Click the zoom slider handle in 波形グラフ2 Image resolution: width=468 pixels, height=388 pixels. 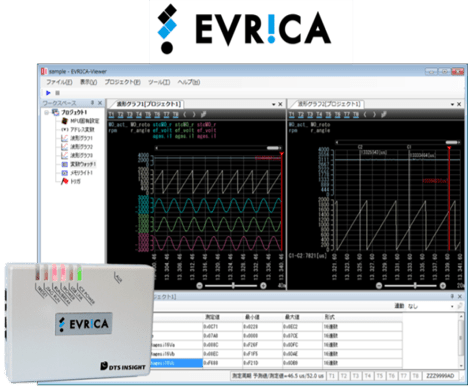(x=415, y=286)
